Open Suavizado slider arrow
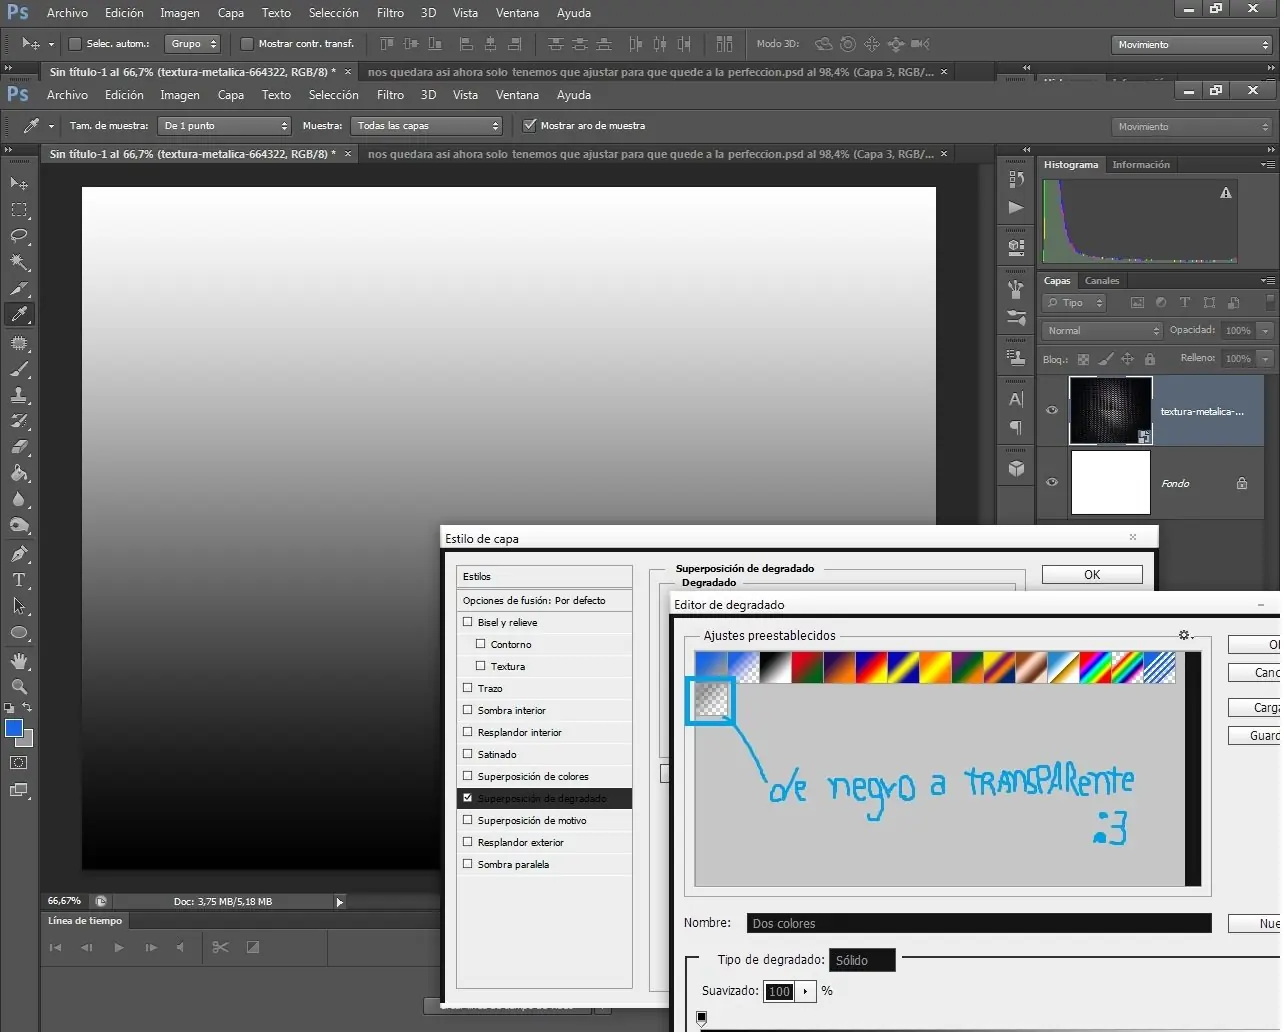The width and height of the screenshot is (1284, 1032). click(x=805, y=991)
